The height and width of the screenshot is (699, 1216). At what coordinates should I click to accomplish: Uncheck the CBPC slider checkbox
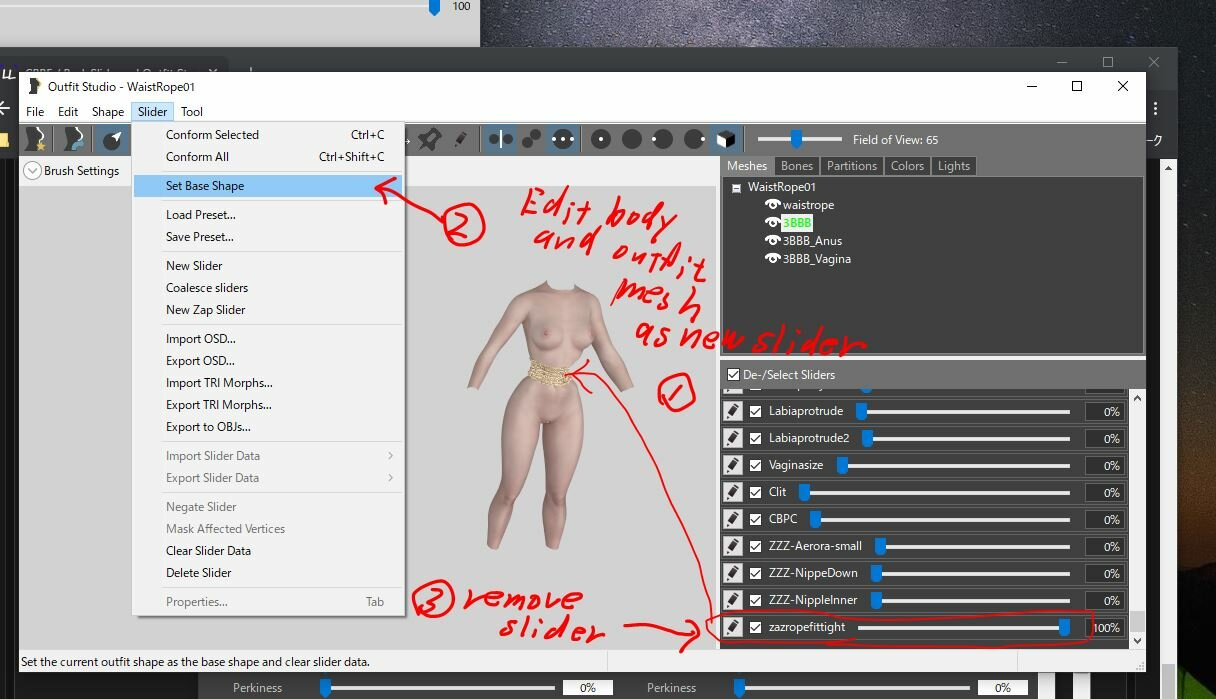[x=756, y=519]
